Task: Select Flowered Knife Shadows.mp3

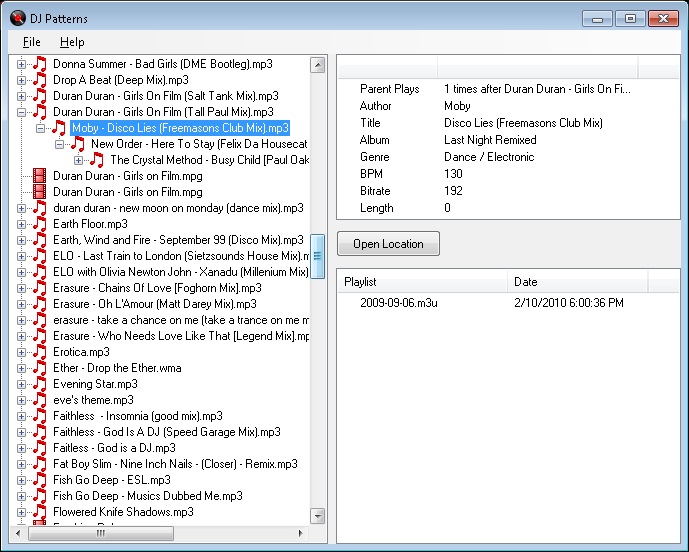Action: pyautogui.click(x=123, y=512)
